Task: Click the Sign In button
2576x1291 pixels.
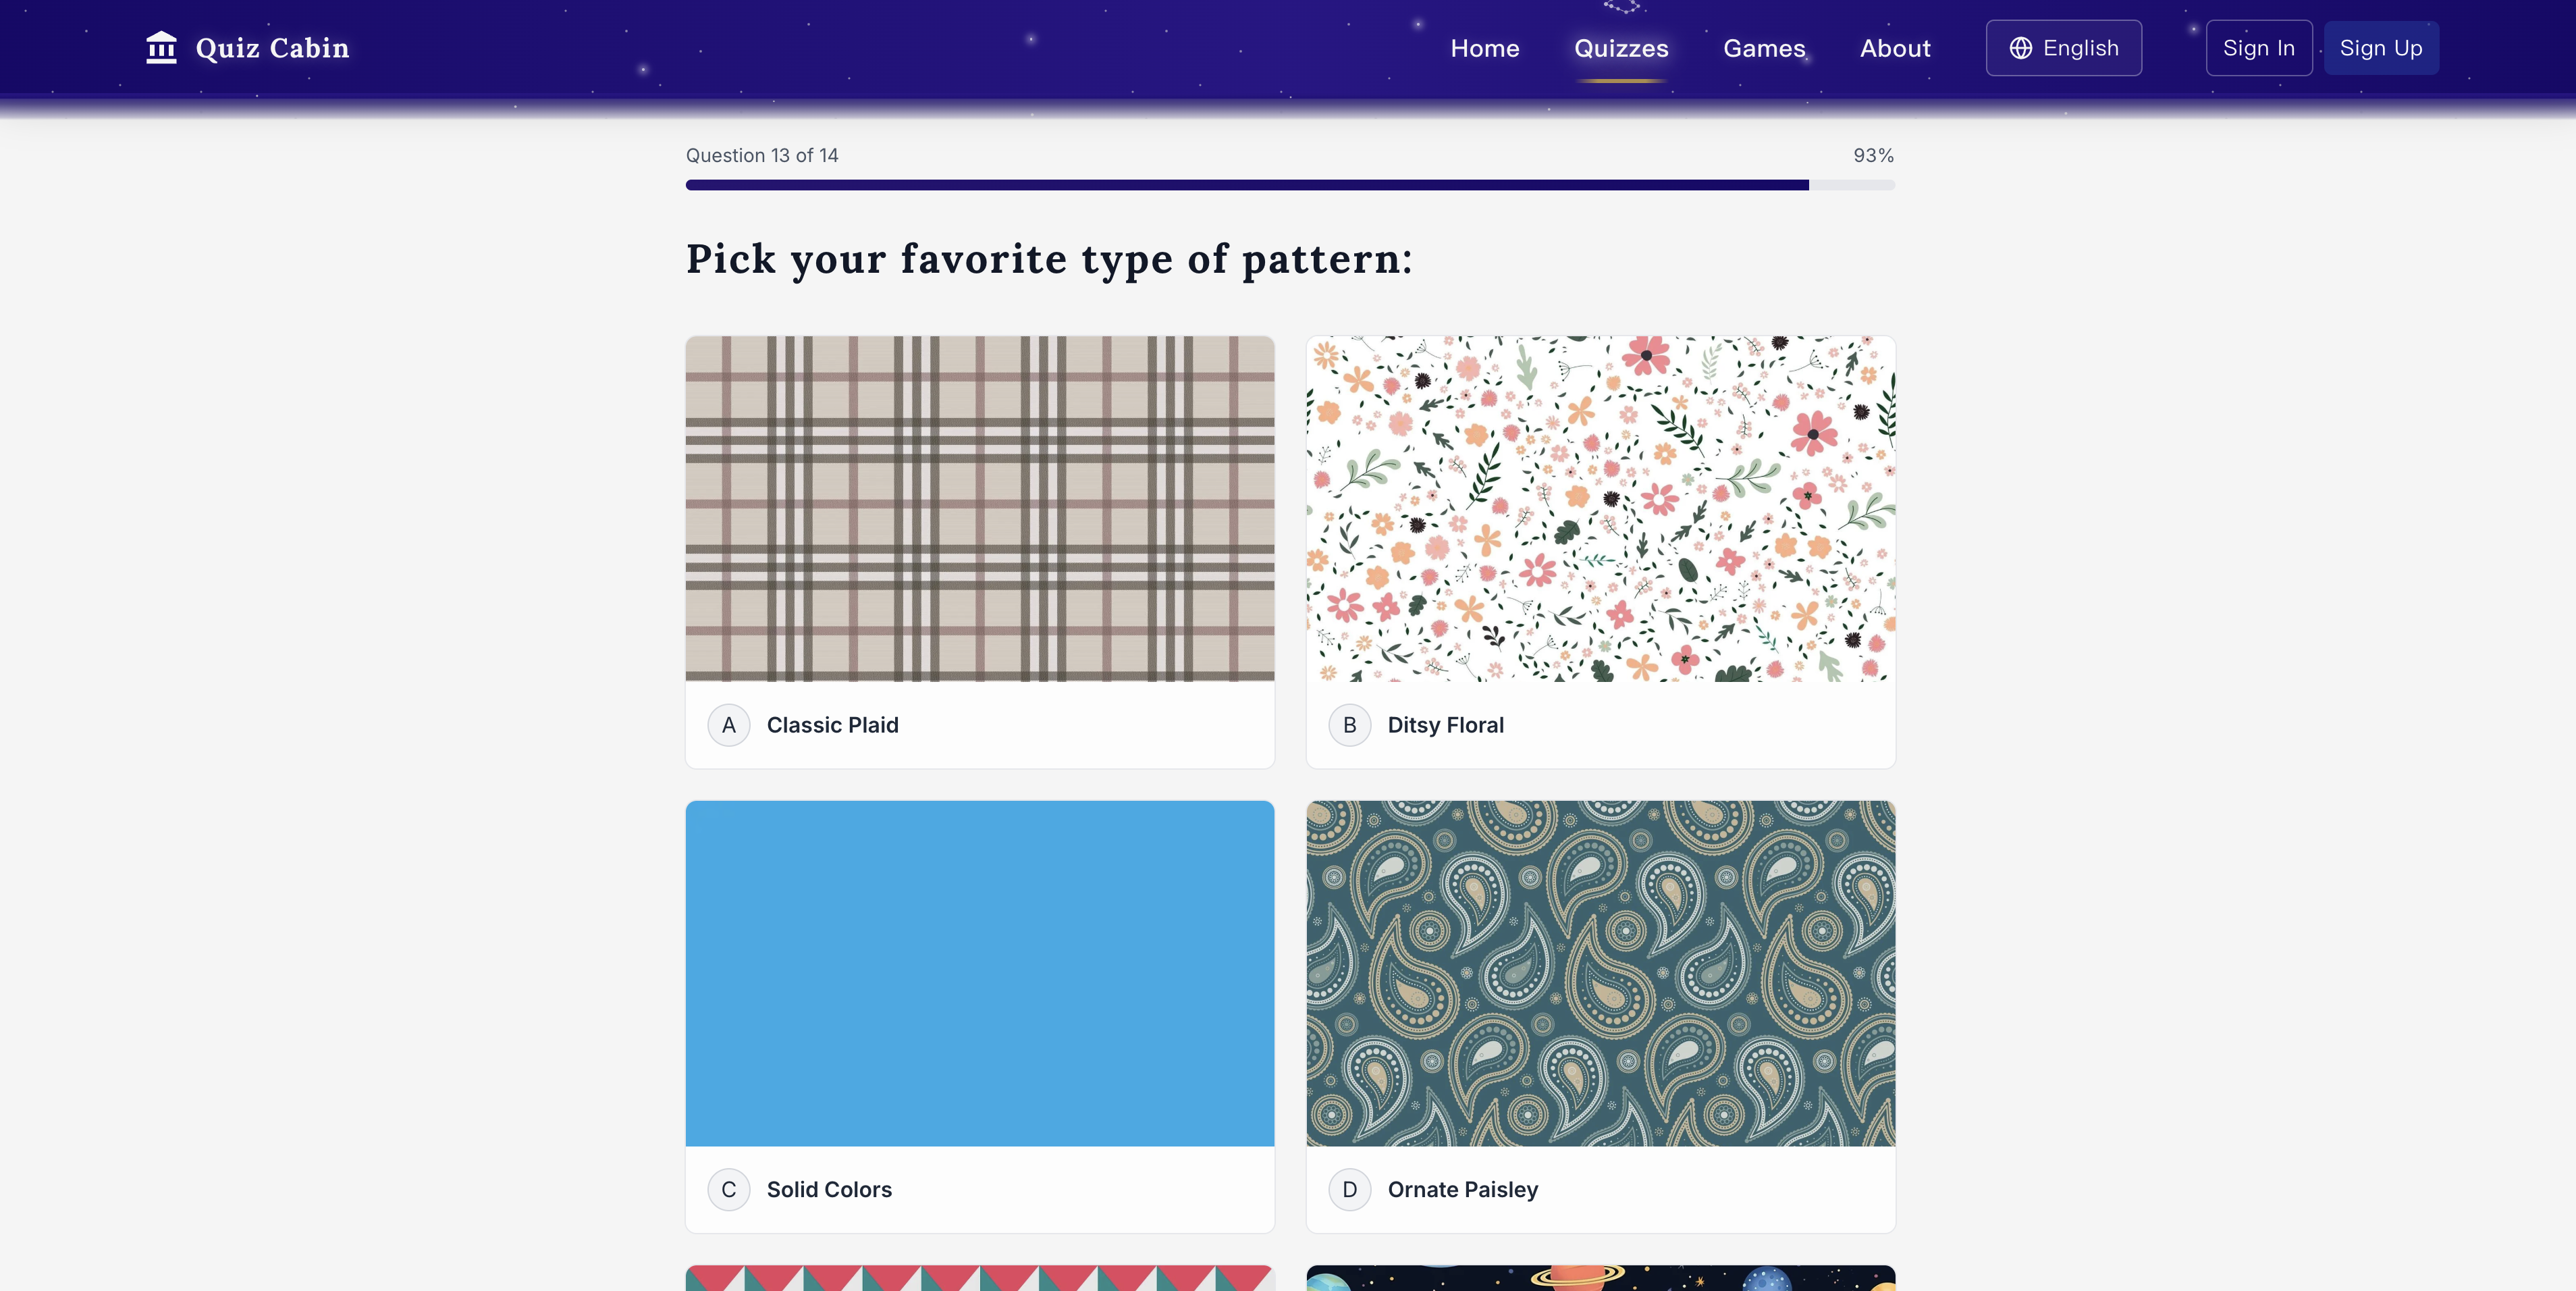Action: pos(2258,48)
